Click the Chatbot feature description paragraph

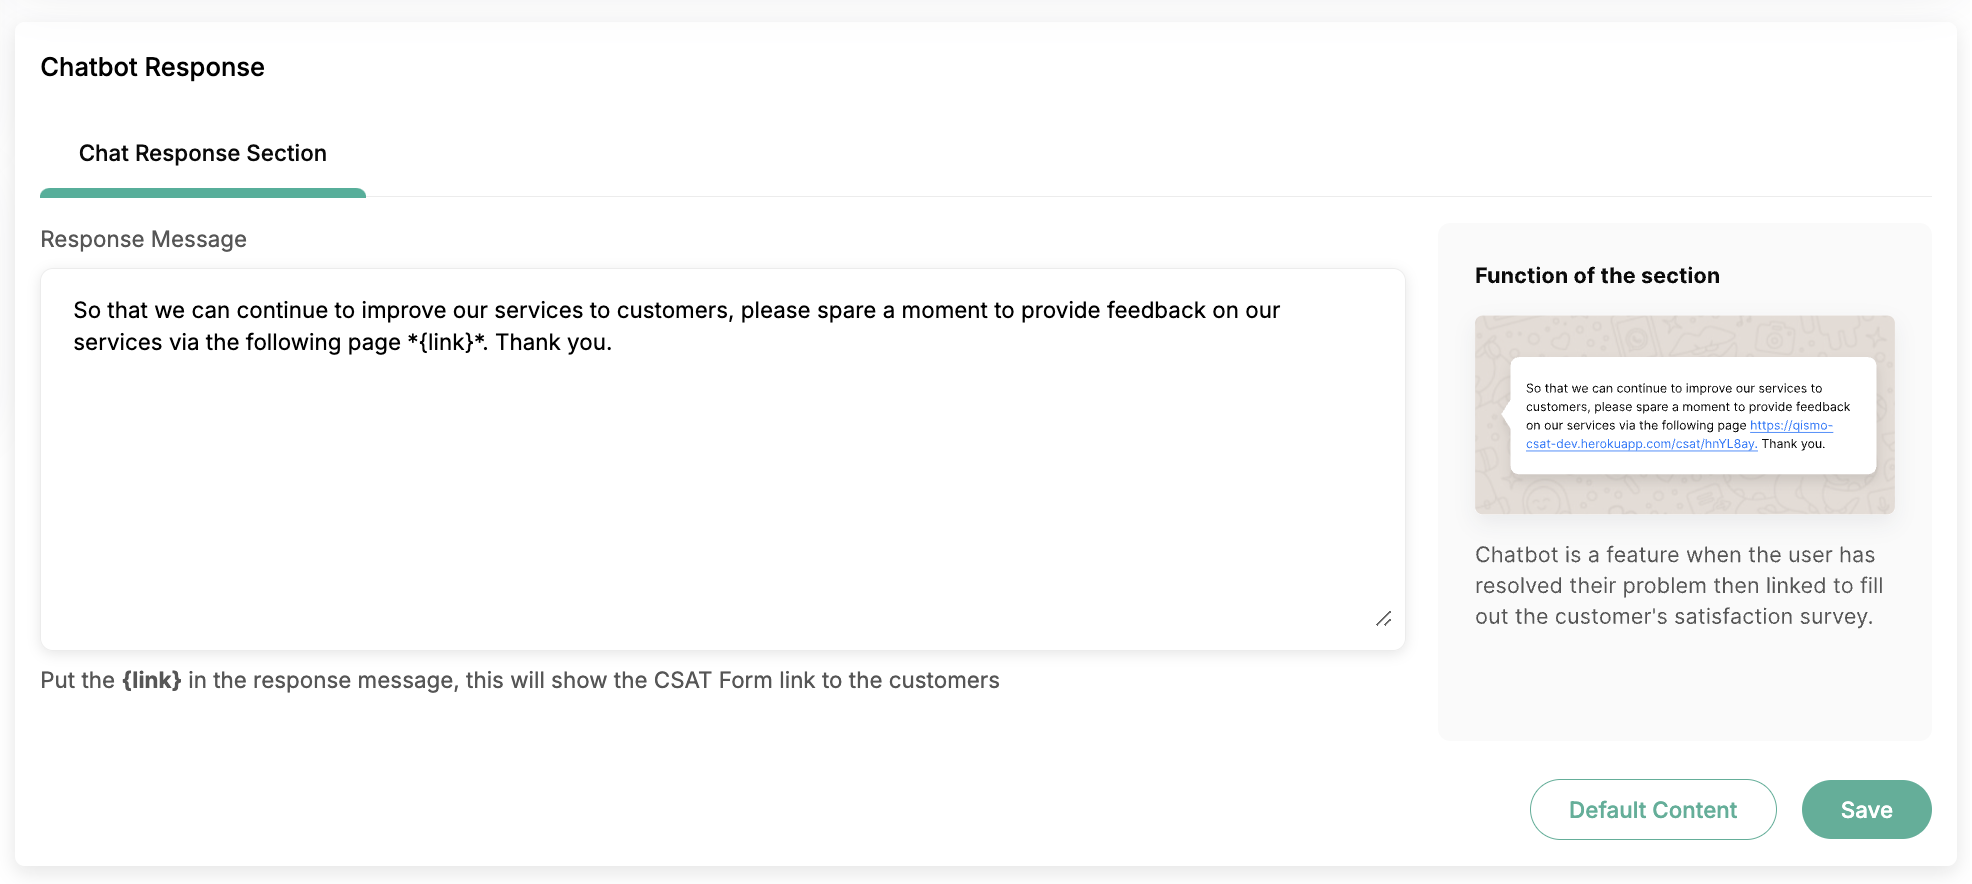[1679, 586]
